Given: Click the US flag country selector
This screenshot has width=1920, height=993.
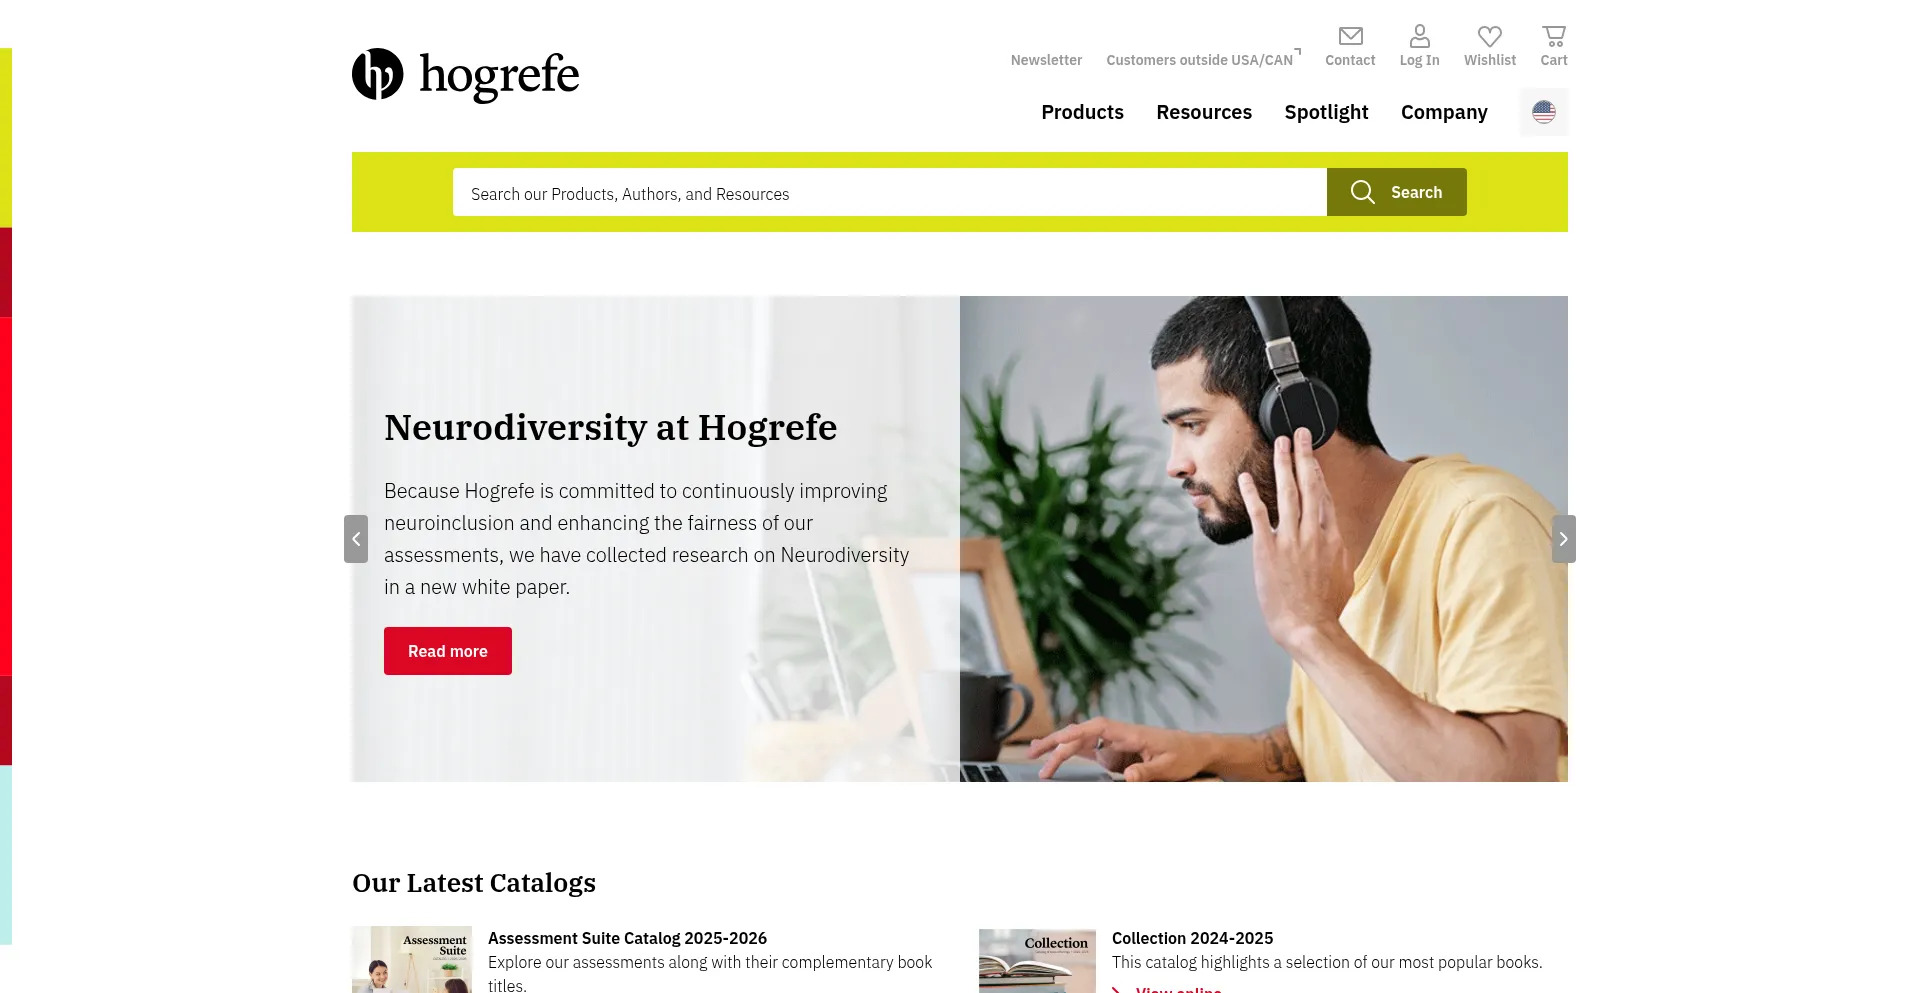Looking at the screenshot, I should (1544, 112).
